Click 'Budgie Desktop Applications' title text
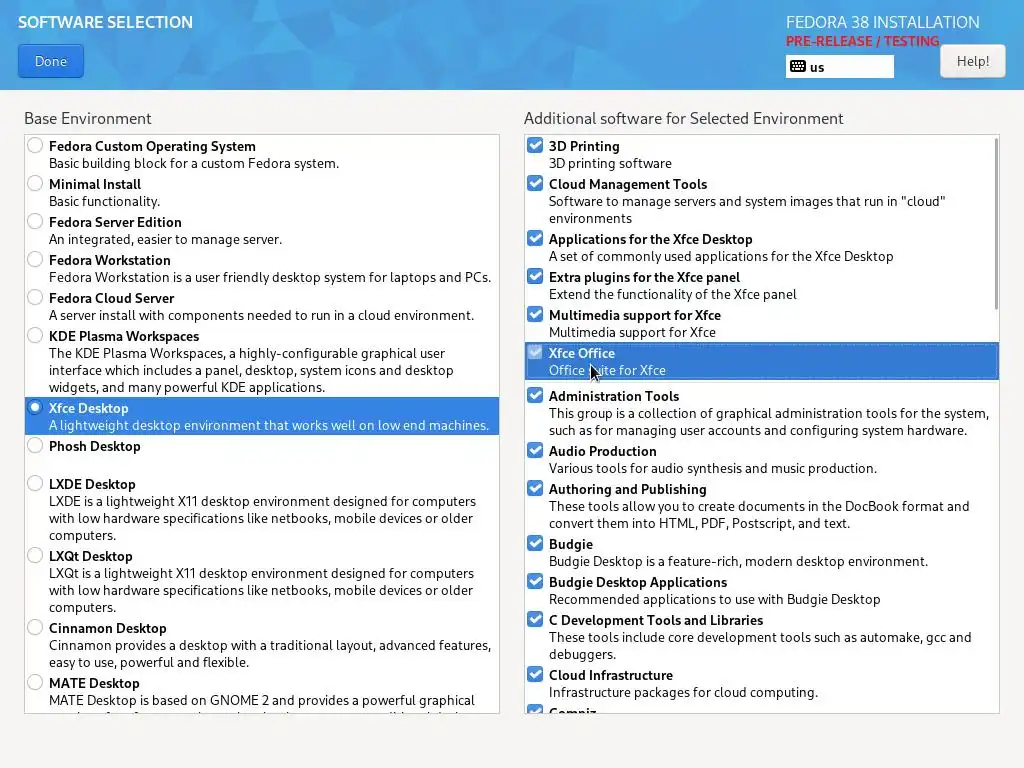The width and height of the screenshot is (1024, 768). 638,583
